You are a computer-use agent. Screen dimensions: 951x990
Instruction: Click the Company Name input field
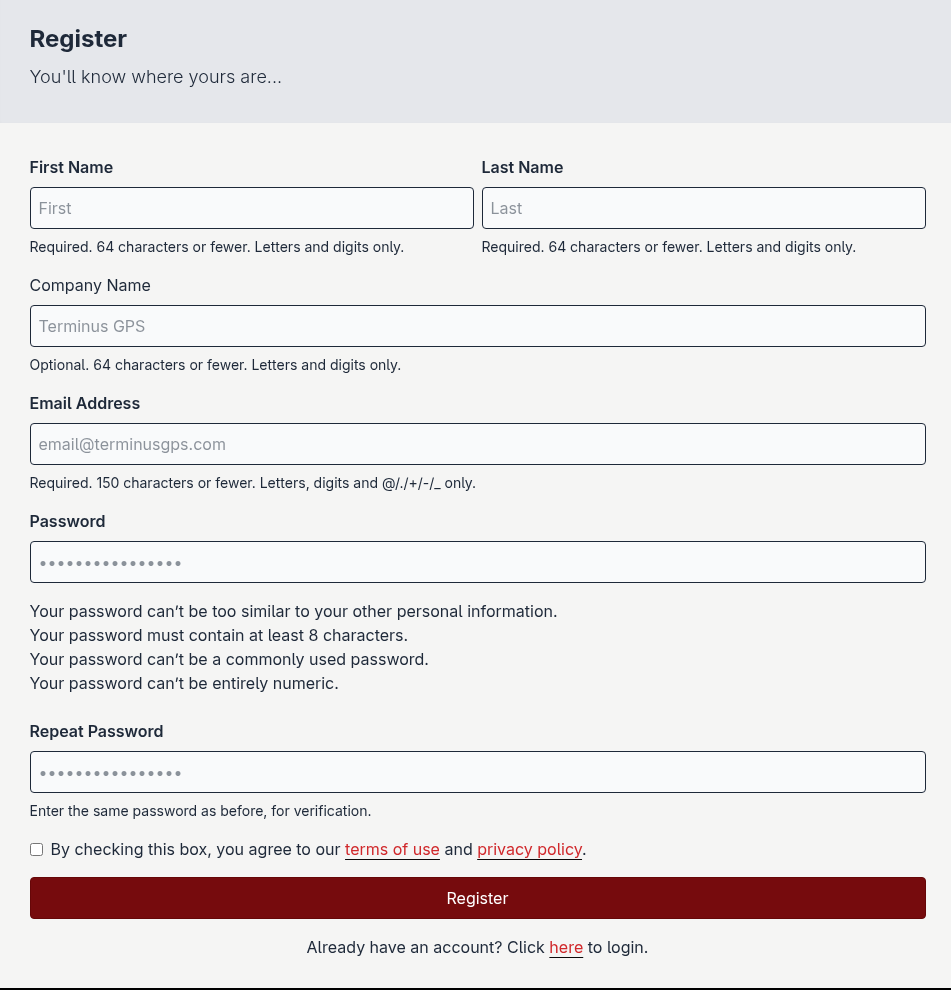[x=477, y=326]
